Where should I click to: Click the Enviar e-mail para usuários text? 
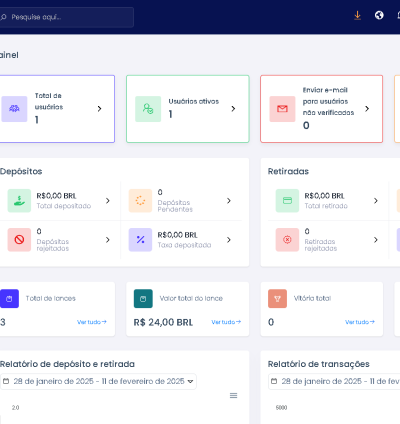coord(328,101)
